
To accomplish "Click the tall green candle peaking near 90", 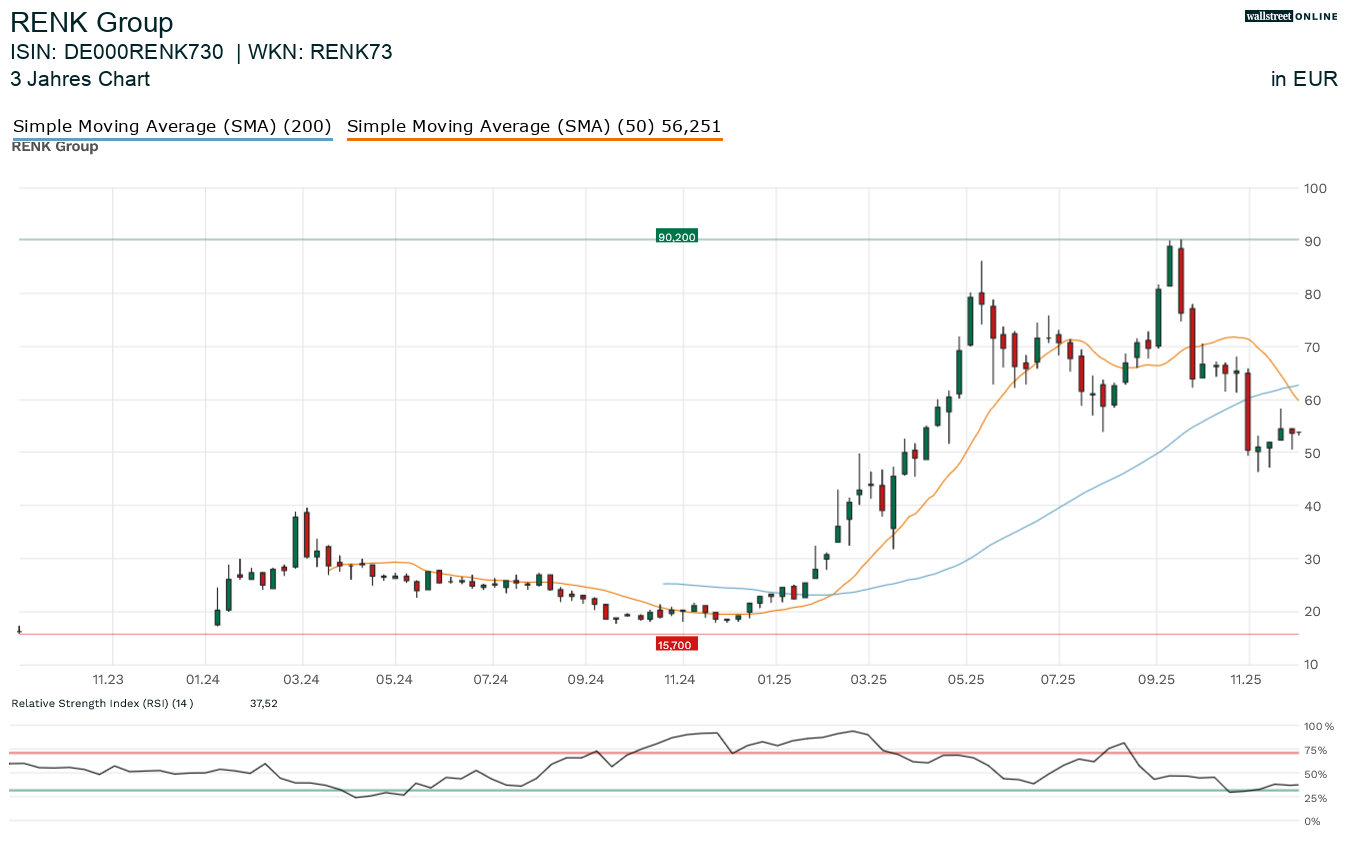I will point(1169,266).
